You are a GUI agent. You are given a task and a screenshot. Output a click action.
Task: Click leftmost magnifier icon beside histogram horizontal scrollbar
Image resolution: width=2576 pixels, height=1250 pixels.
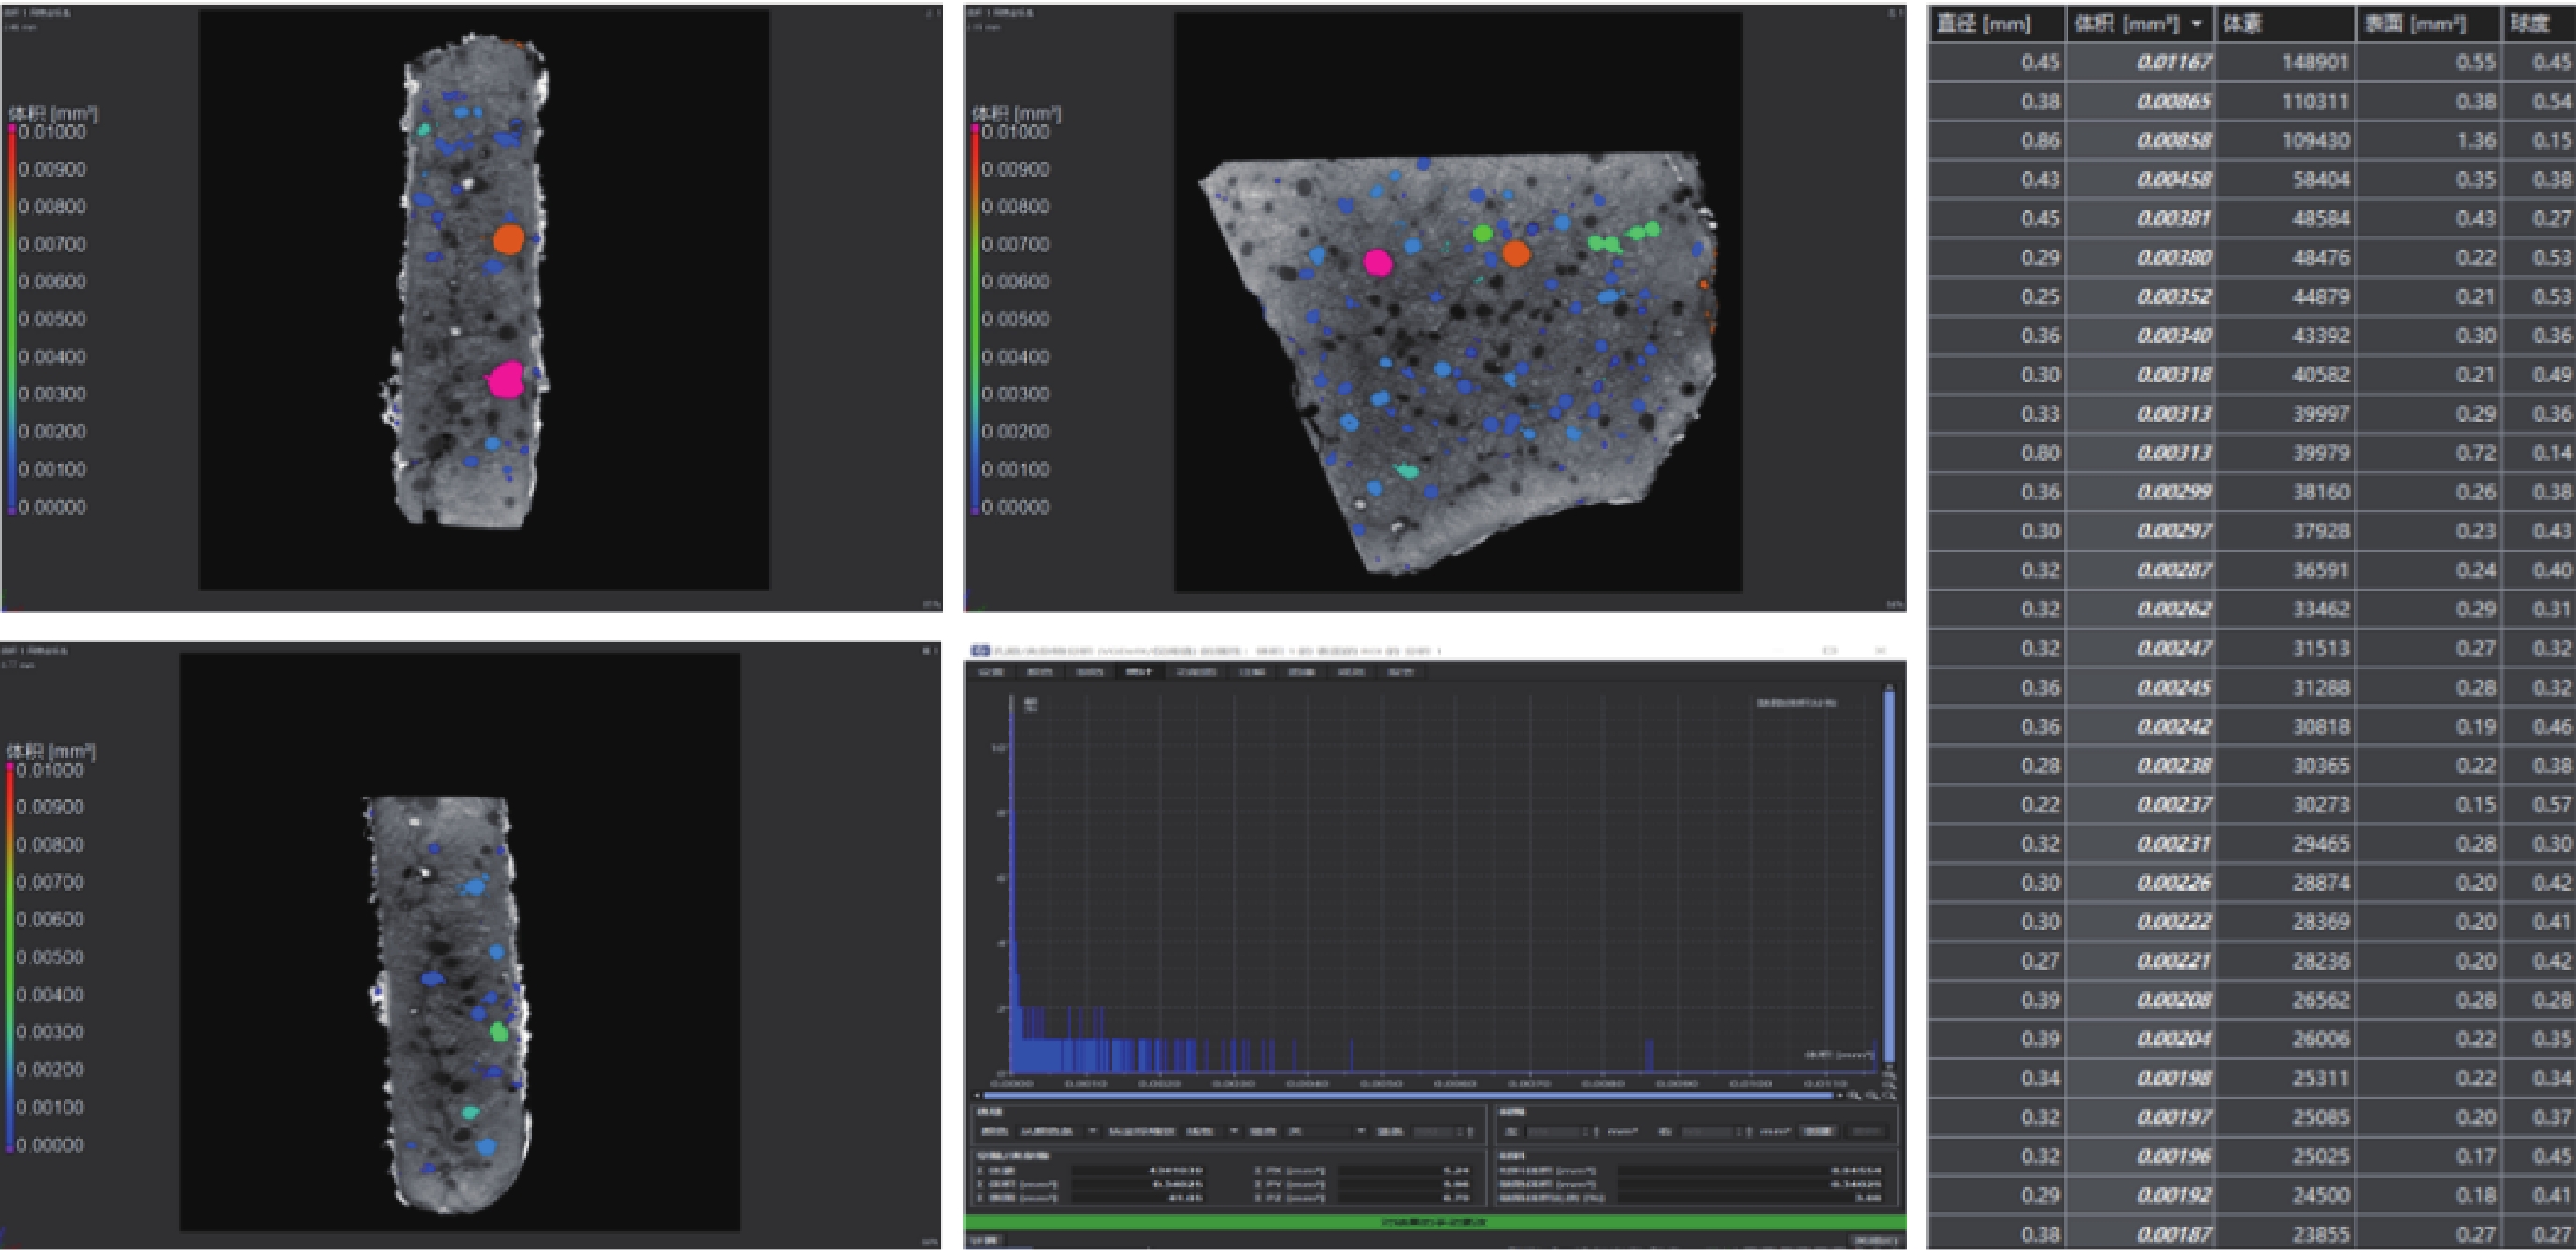[1854, 1097]
